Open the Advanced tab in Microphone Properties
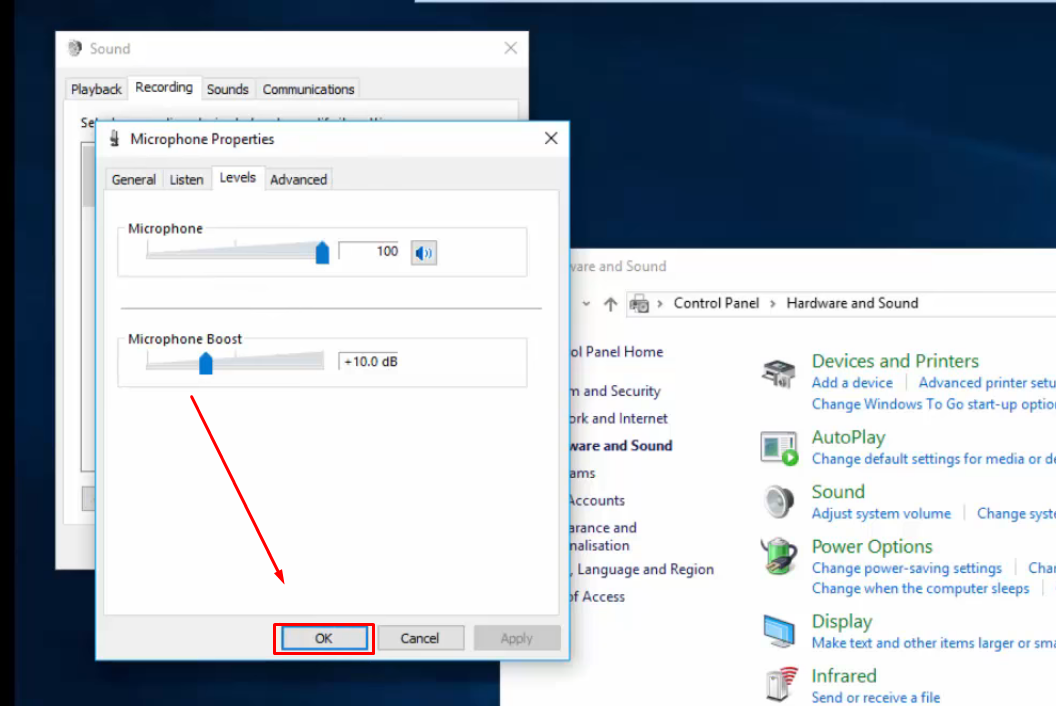This screenshot has height=706, width=1056. [x=298, y=180]
